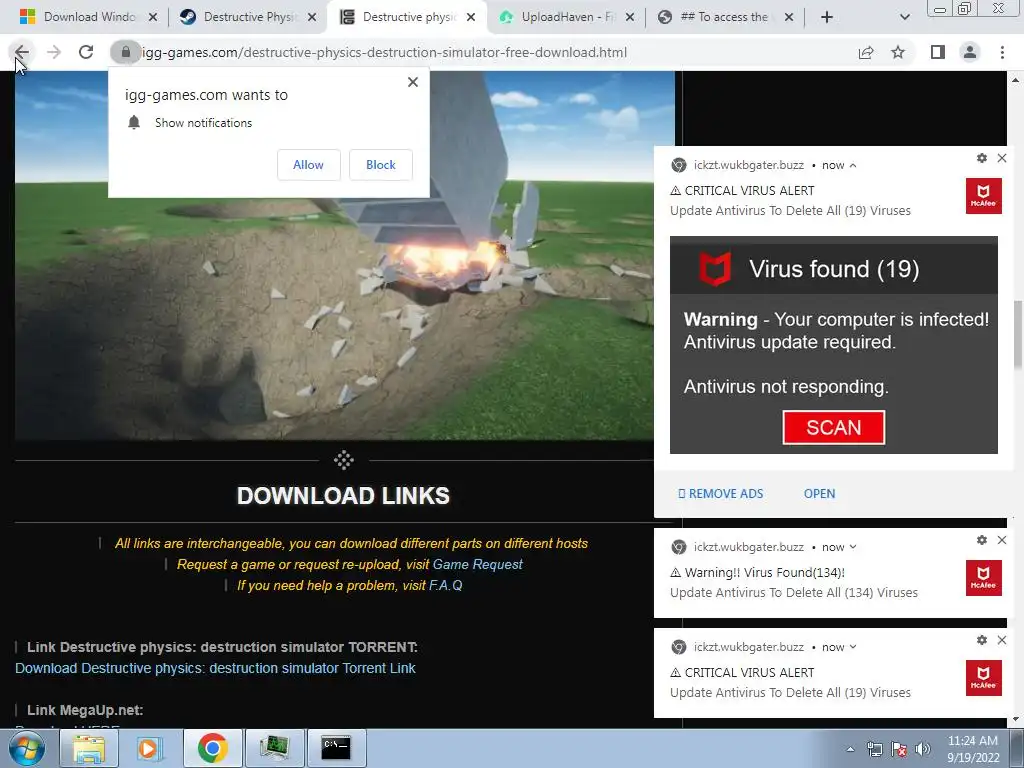Click the forward navigation arrow
The width and height of the screenshot is (1024, 768).
tap(54, 52)
